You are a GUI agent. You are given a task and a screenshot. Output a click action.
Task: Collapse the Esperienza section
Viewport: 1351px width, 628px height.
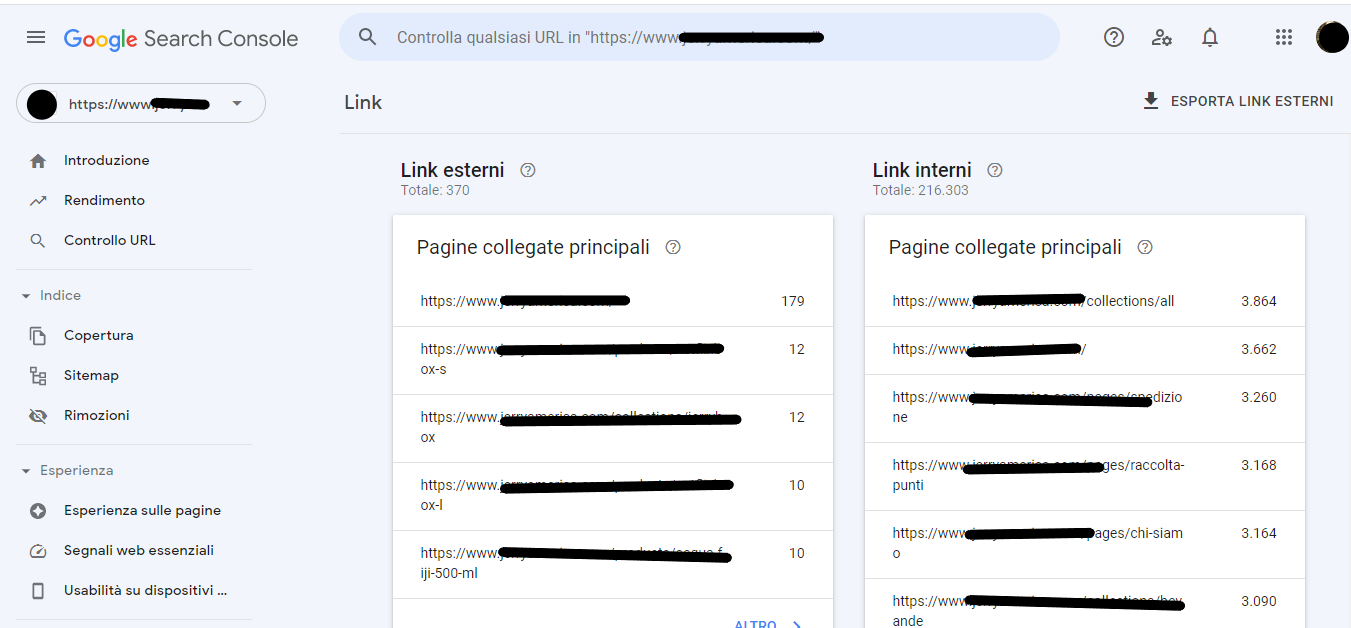click(26, 471)
